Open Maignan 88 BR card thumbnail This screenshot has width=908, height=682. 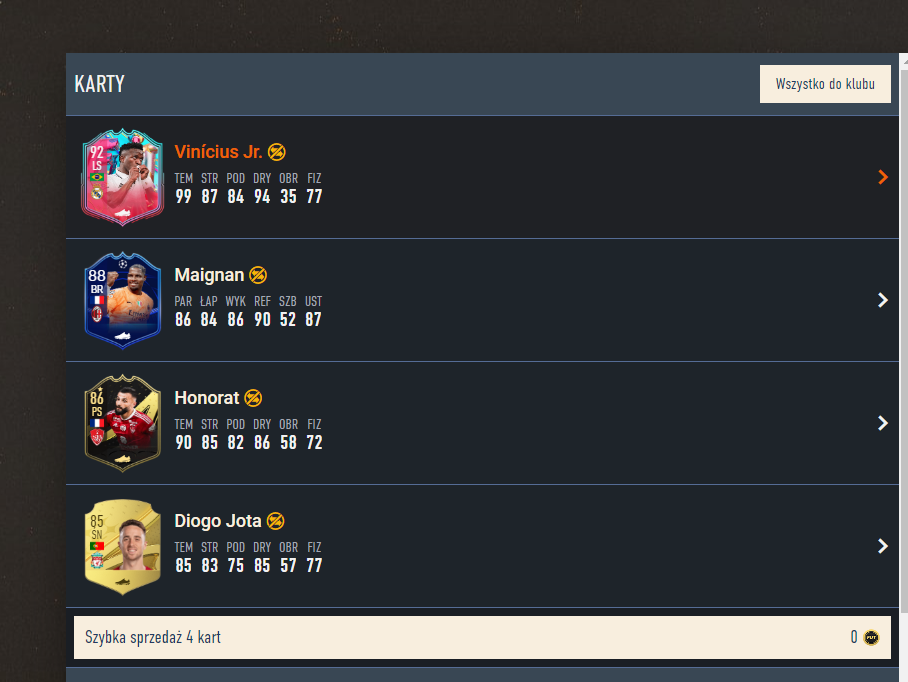click(x=122, y=300)
